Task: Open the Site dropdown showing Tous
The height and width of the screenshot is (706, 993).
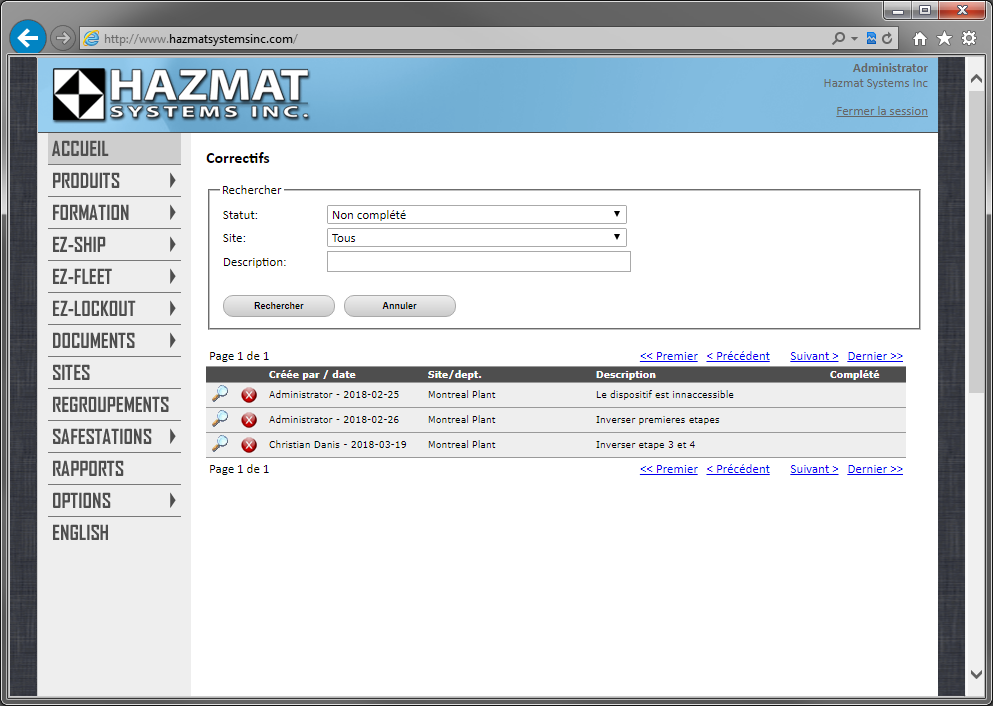Action: (x=477, y=237)
